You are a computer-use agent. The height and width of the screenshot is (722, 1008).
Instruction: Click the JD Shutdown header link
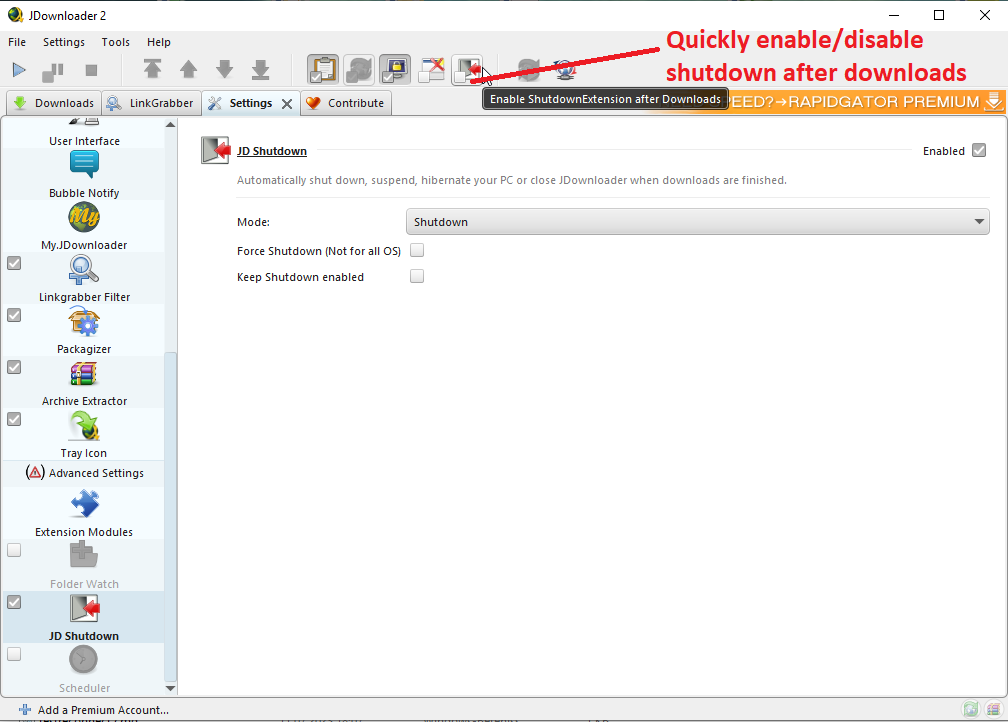pos(272,151)
